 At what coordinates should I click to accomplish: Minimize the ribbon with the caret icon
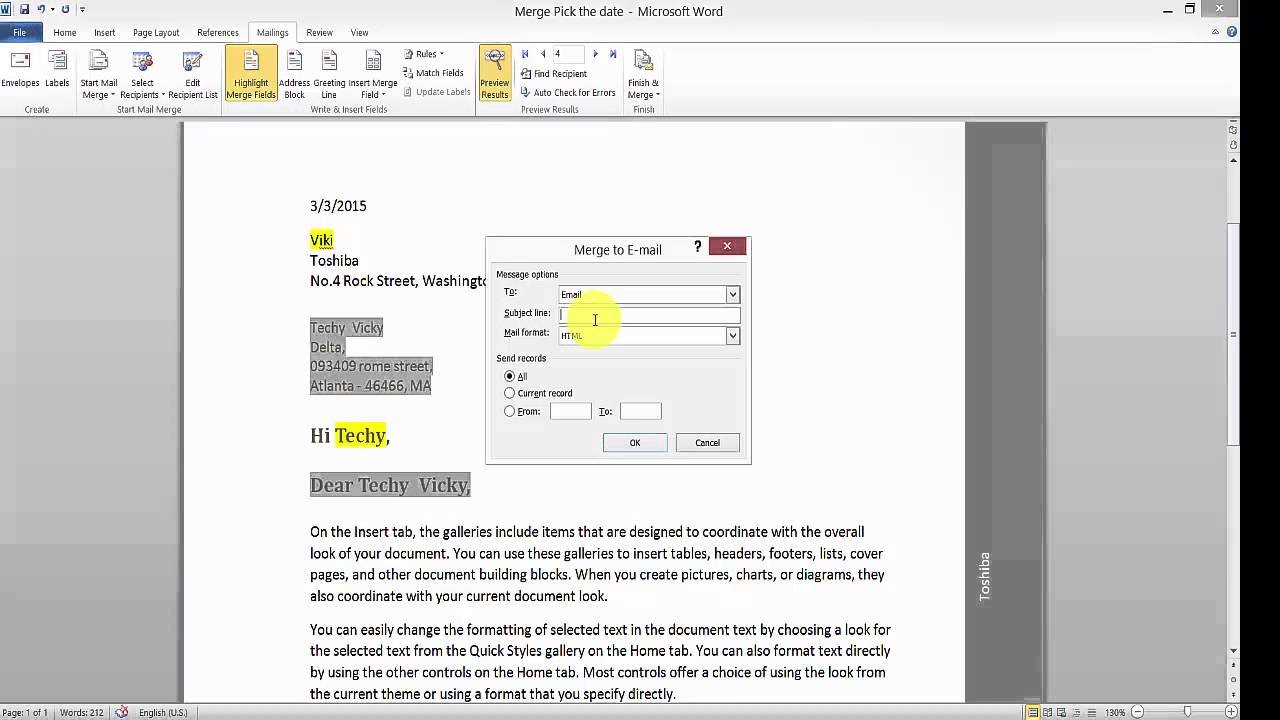(x=1217, y=32)
